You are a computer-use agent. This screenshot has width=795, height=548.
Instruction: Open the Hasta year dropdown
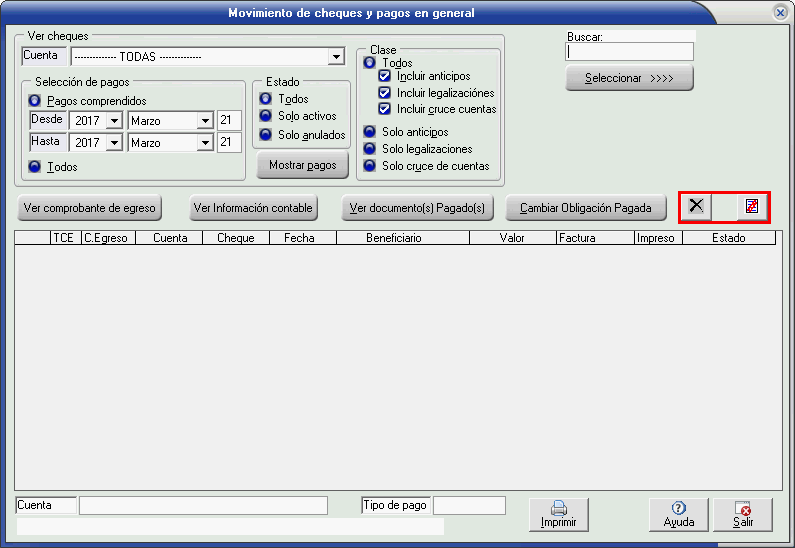coord(113,143)
